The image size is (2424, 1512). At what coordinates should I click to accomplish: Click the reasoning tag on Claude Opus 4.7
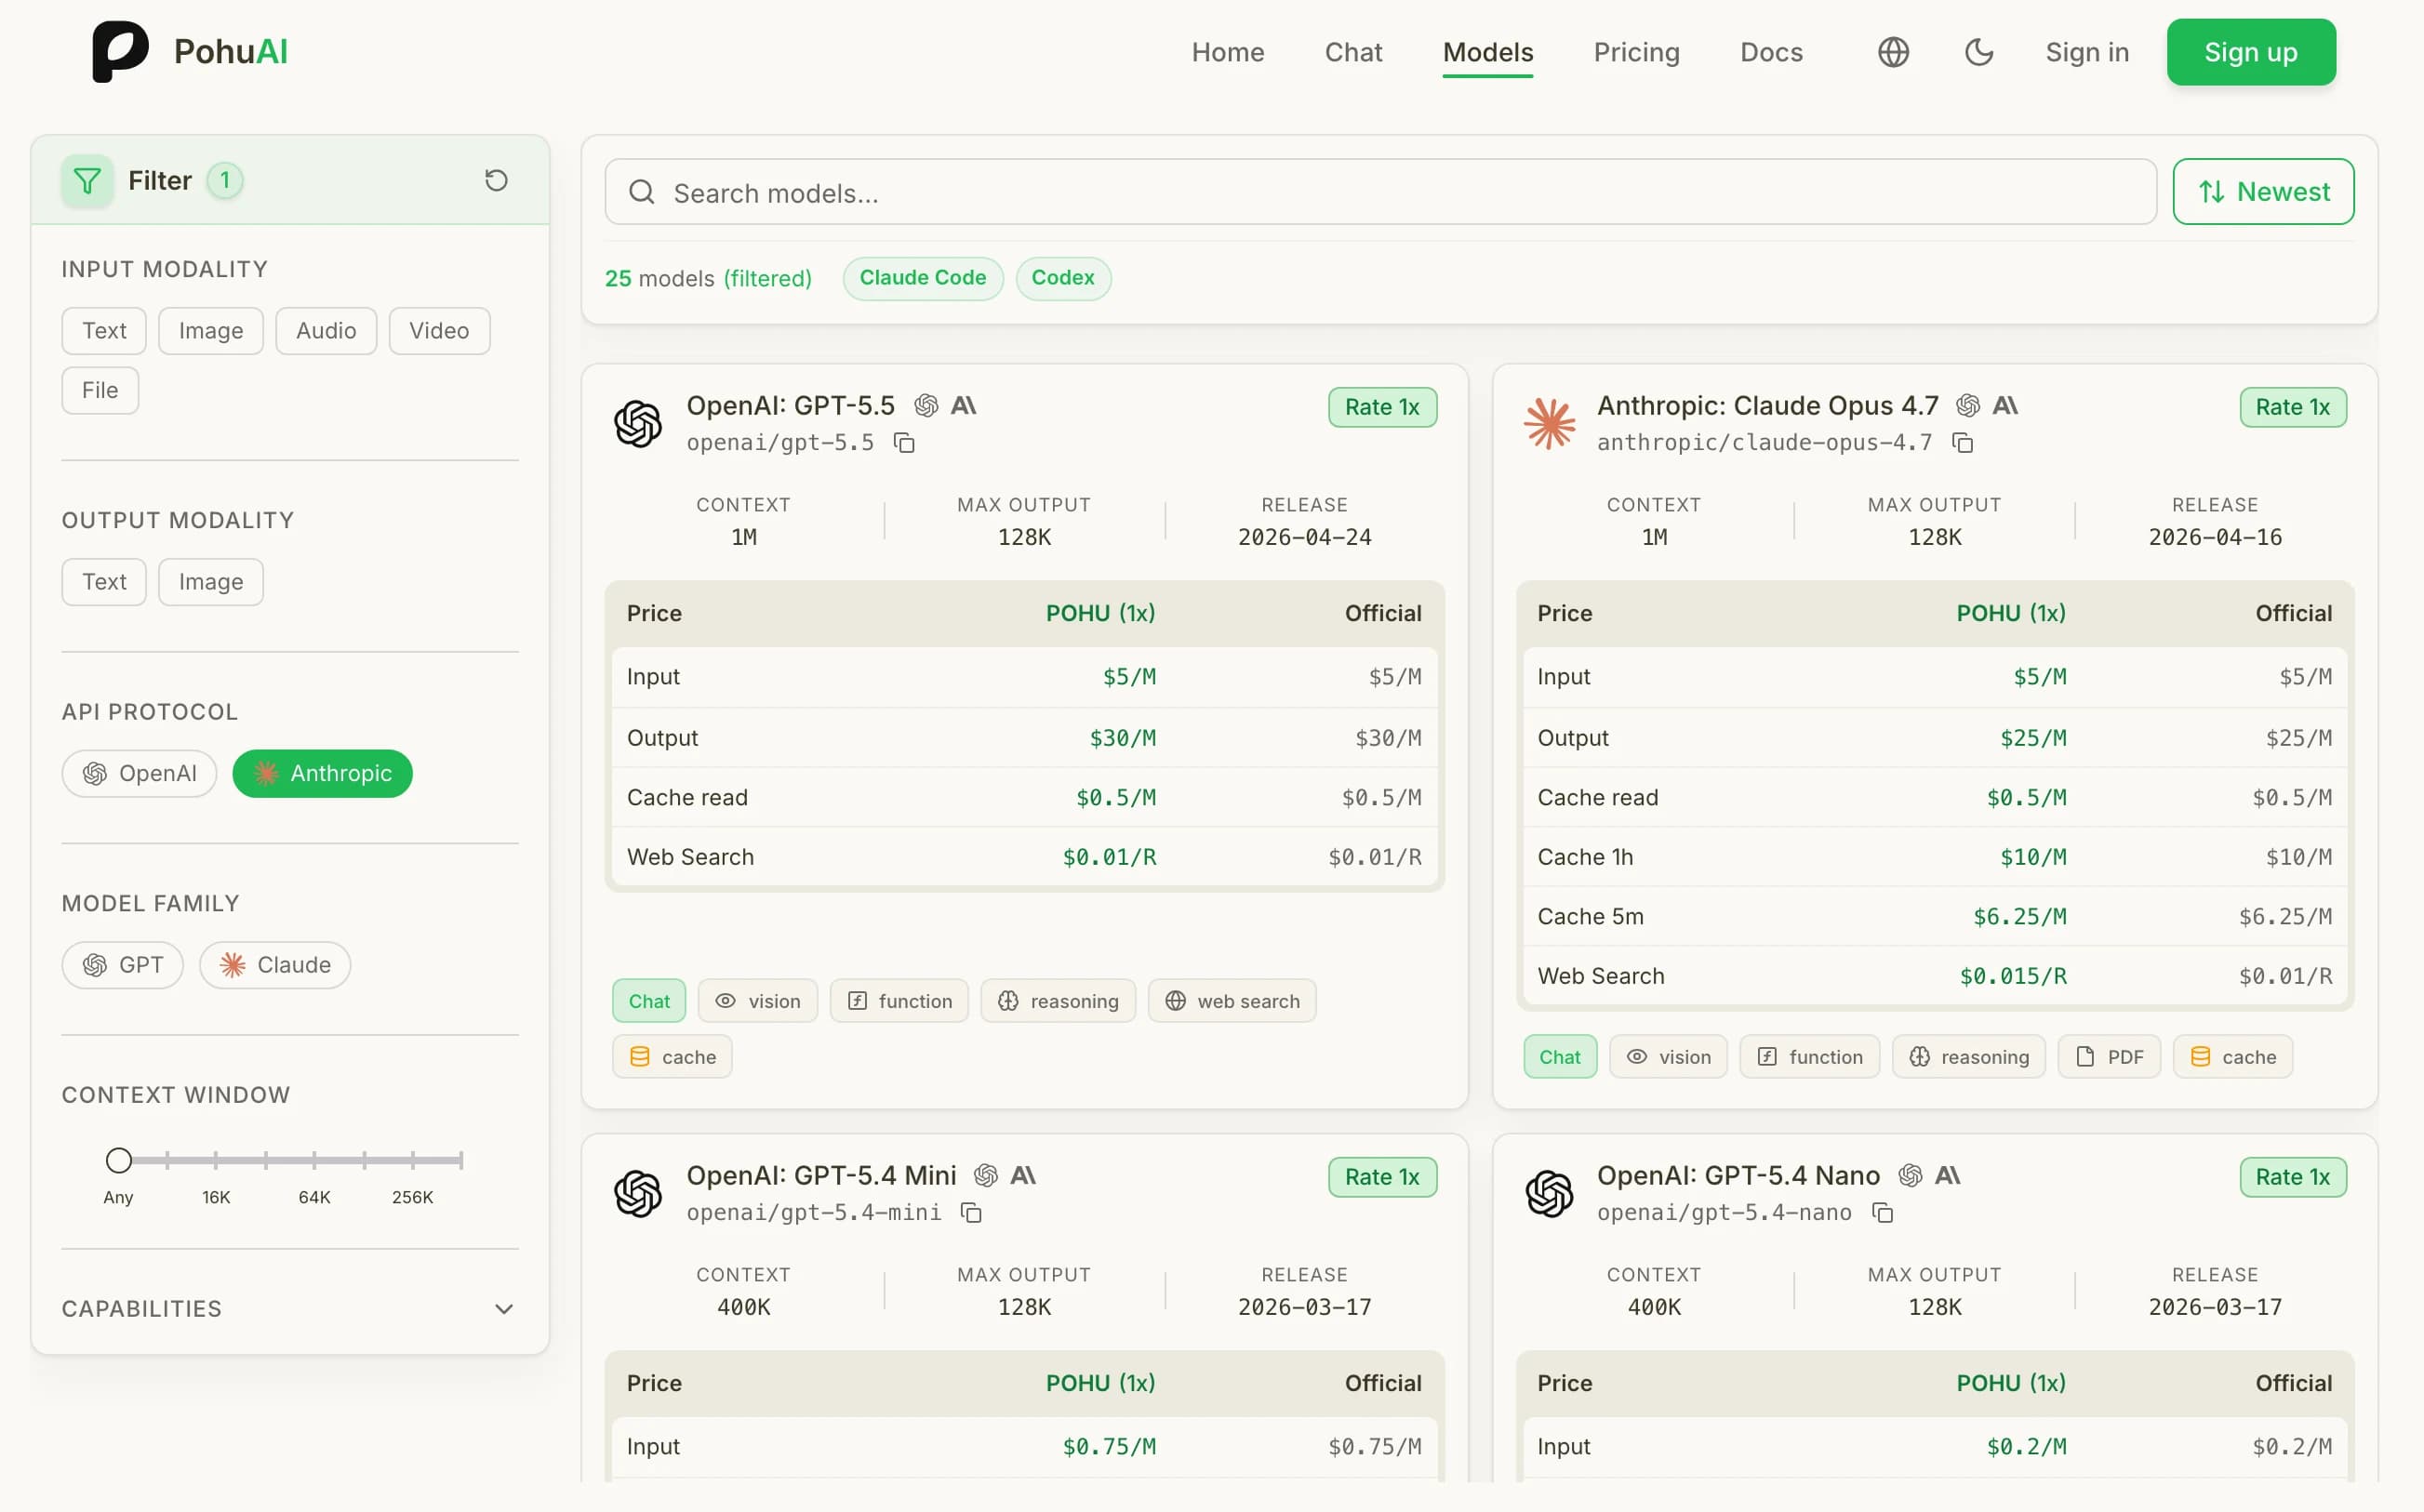point(1968,1057)
